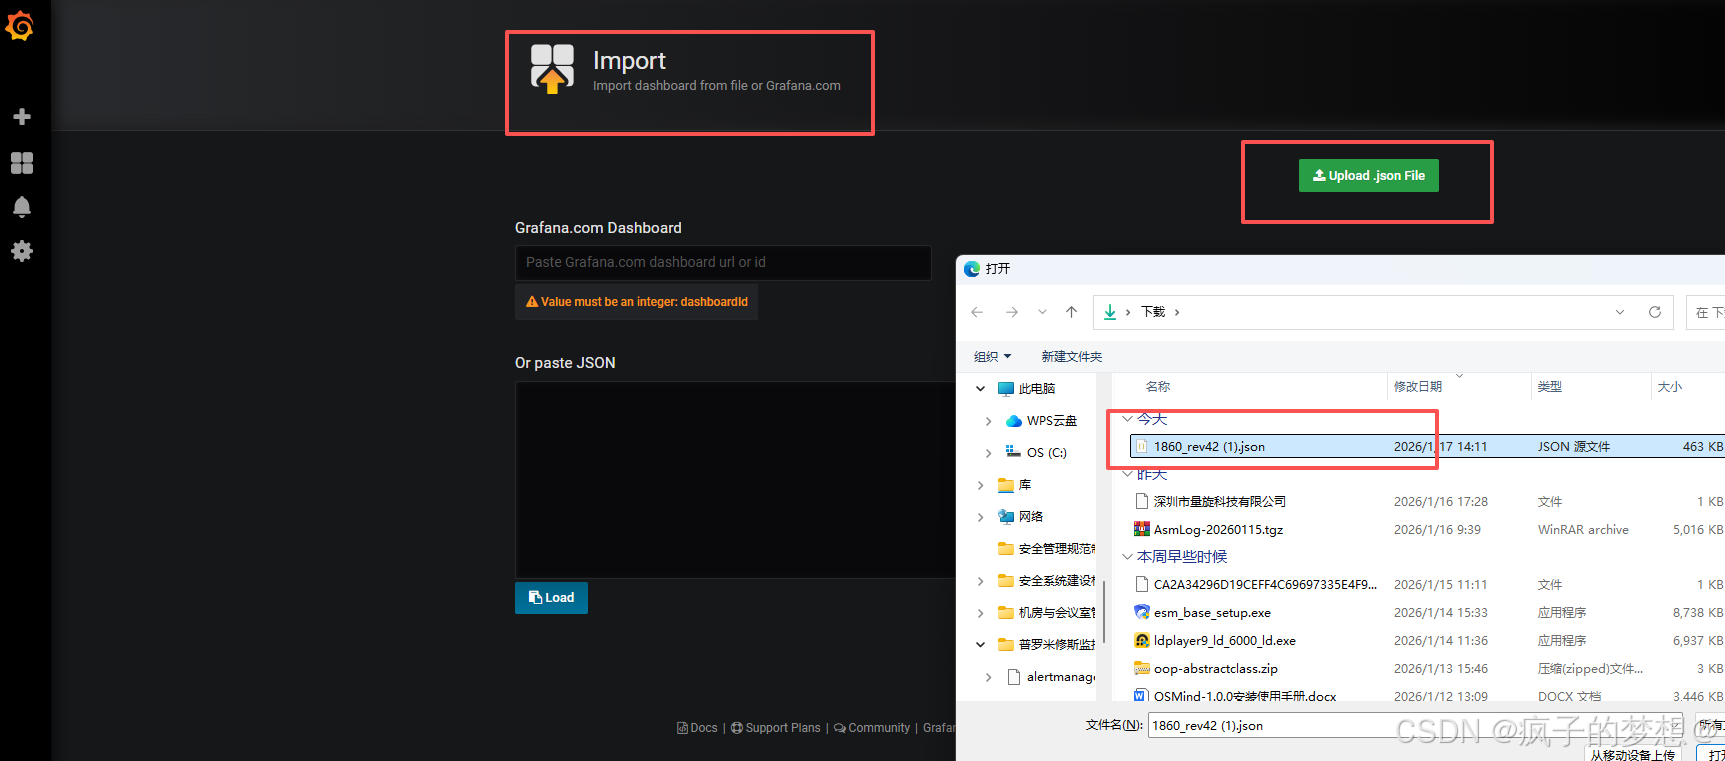Click the navigation tree vertical scrollbar
Screen dimensions: 1725x761
coord(1104,612)
